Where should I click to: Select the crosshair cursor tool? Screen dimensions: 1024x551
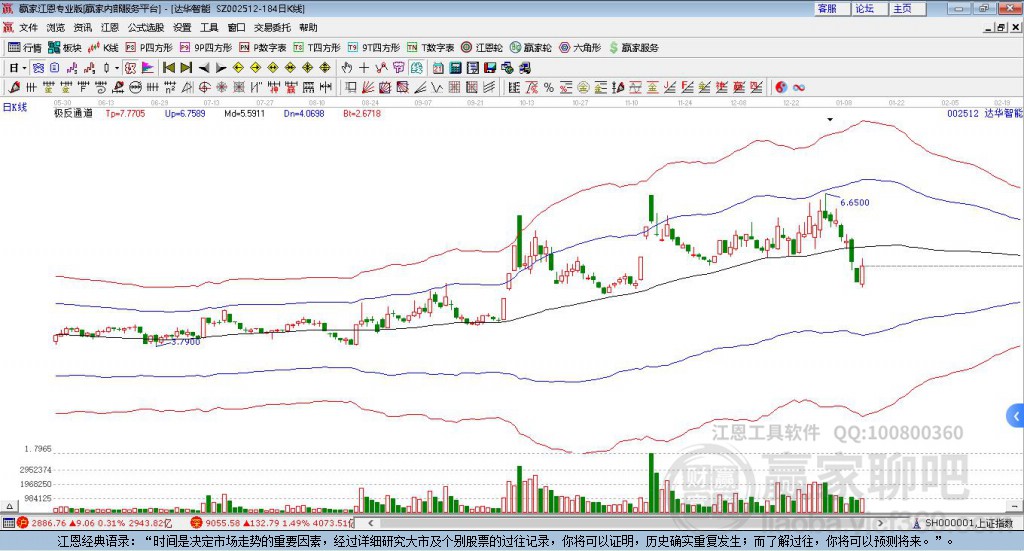[x=364, y=68]
